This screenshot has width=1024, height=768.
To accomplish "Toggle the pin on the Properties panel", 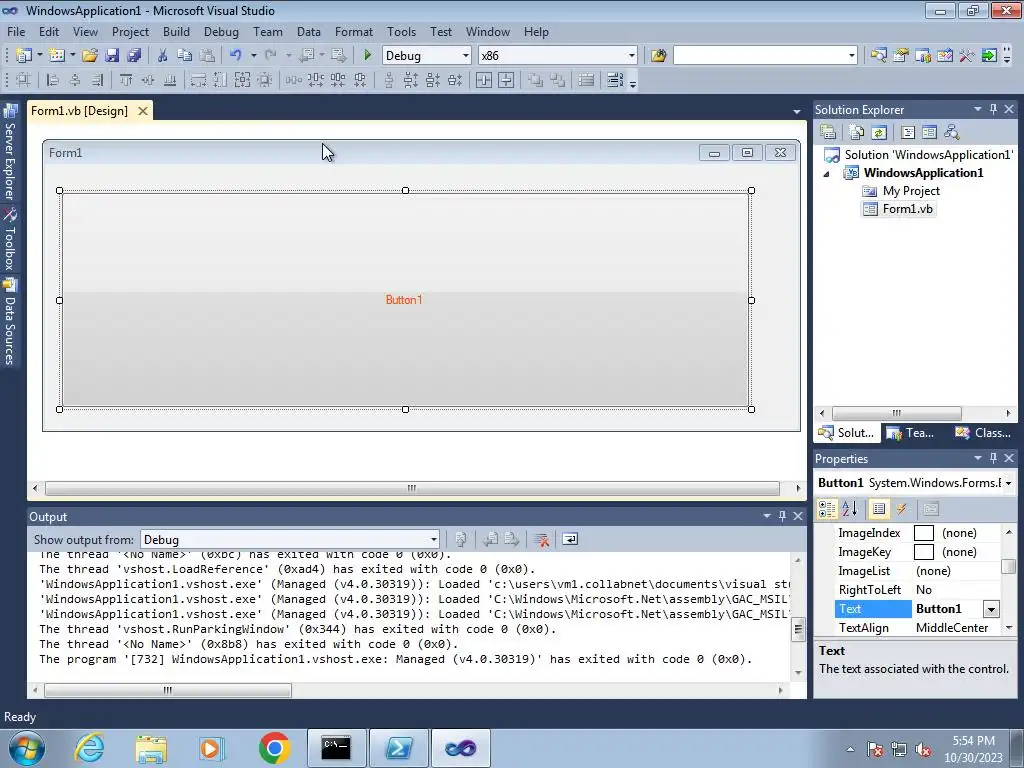I will click(993, 458).
